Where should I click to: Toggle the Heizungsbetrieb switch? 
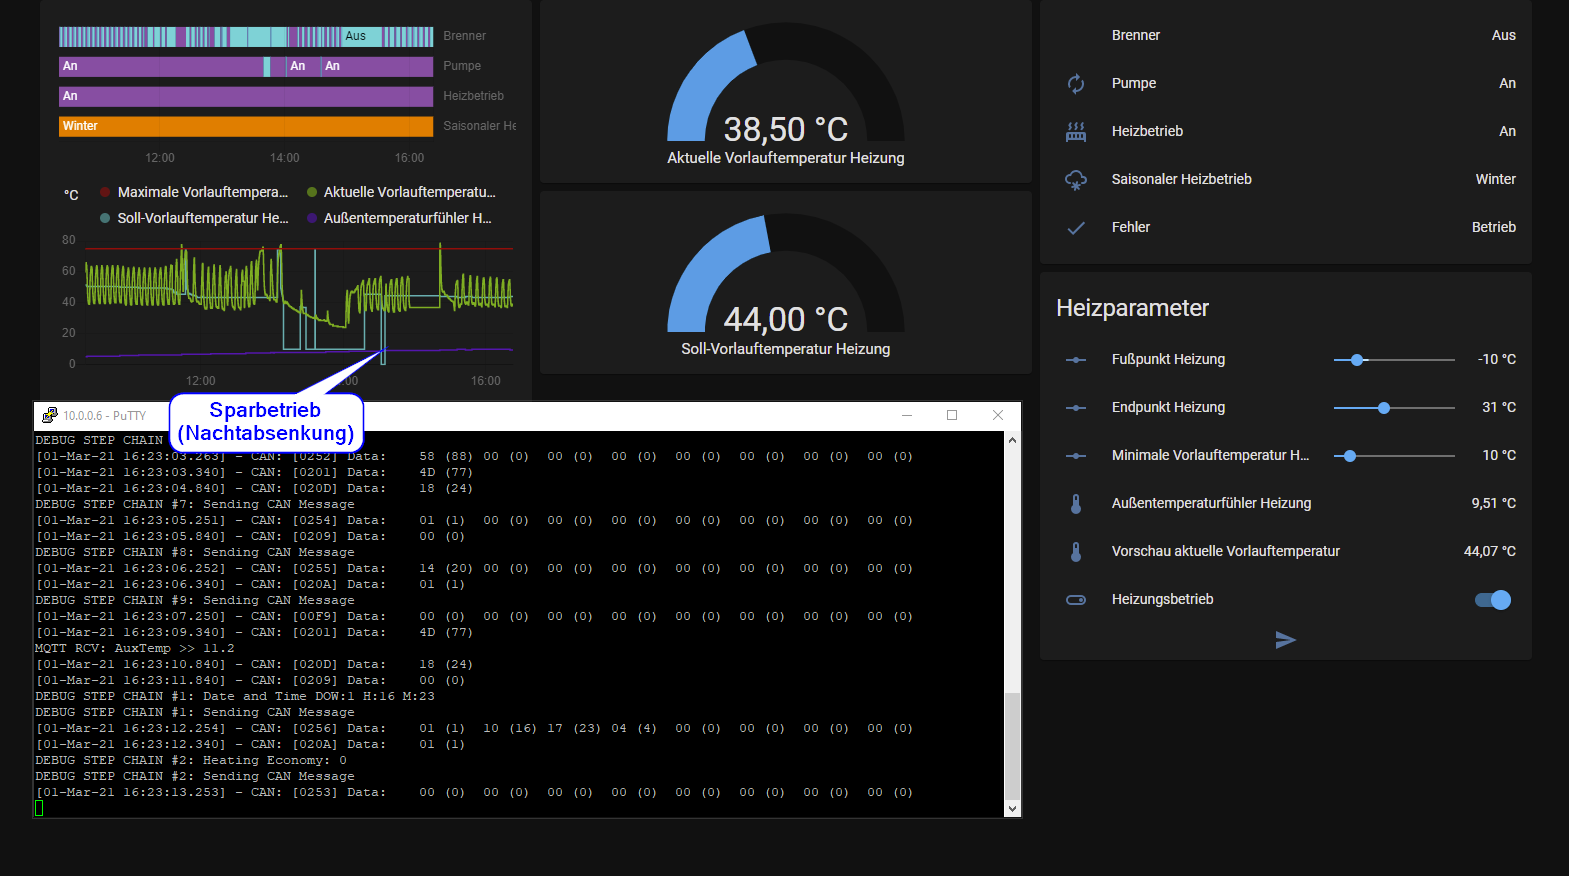[x=1493, y=599]
